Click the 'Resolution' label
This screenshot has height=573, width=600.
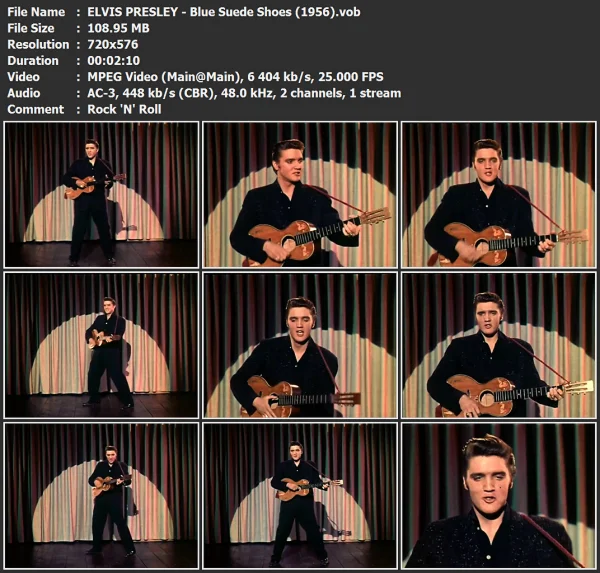pos(38,44)
